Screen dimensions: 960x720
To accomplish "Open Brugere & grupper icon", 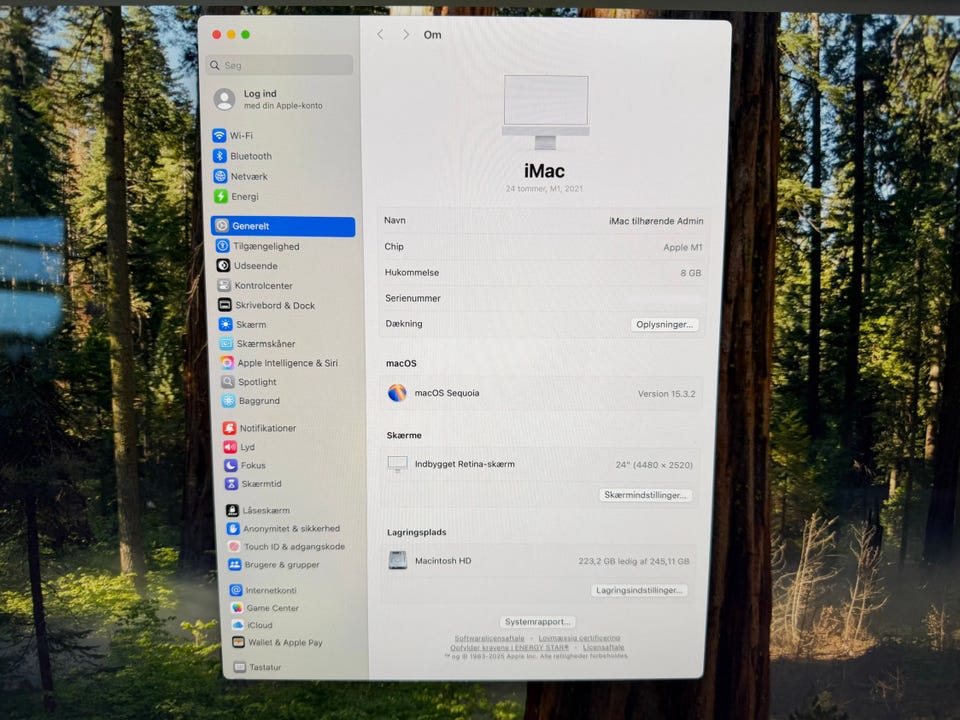I will pos(234,564).
